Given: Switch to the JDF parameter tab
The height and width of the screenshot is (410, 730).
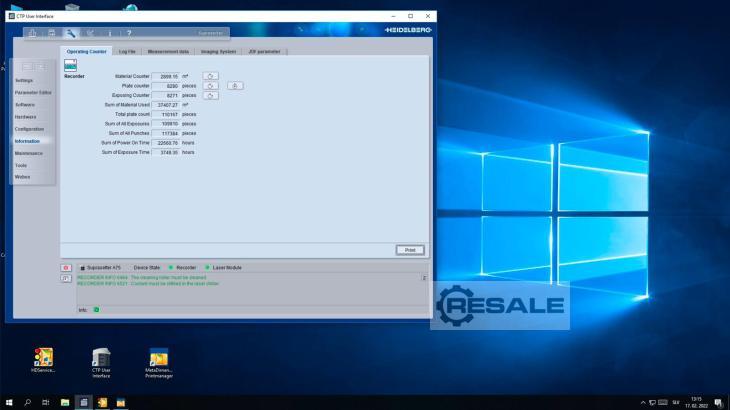Looking at the screenshot, I should [x=264, y=52].
